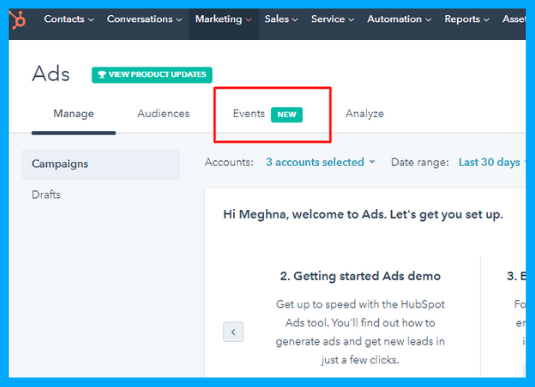Open the Sales menu
Image resolution: width=535 pixels, height=387 pixels.
point(281,19)
